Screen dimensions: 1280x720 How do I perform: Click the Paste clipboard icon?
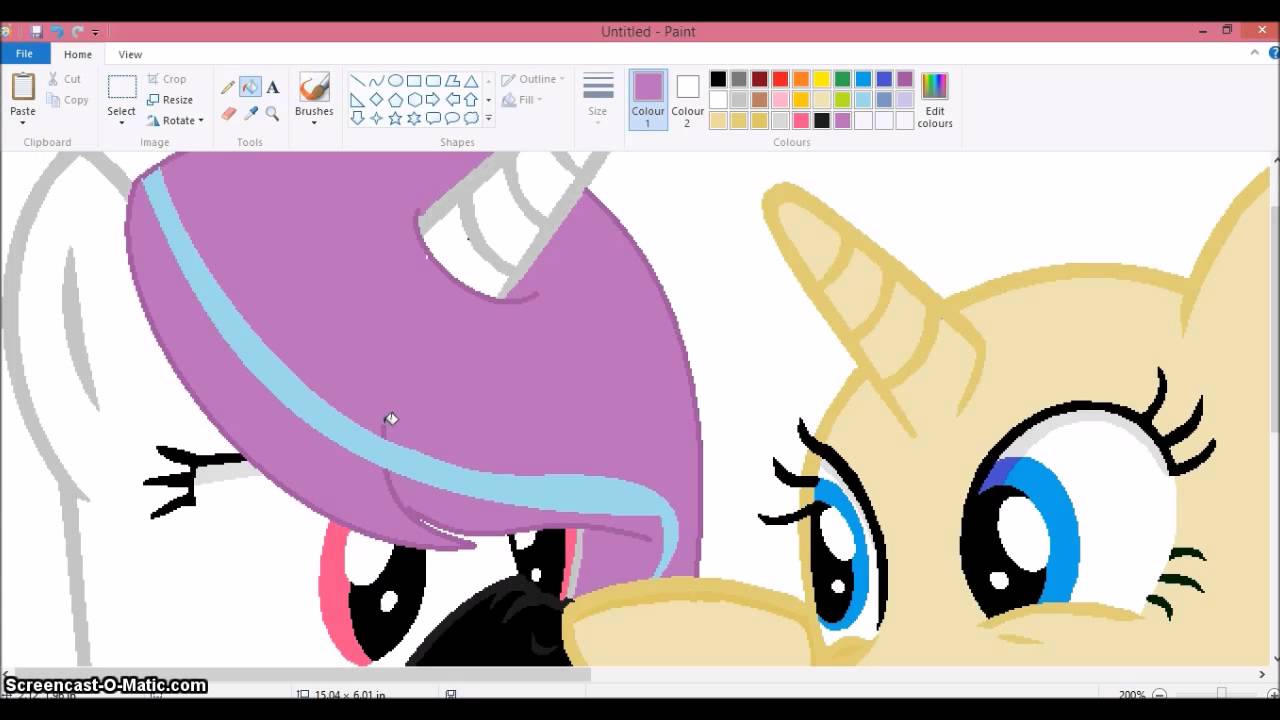point(23,86)
